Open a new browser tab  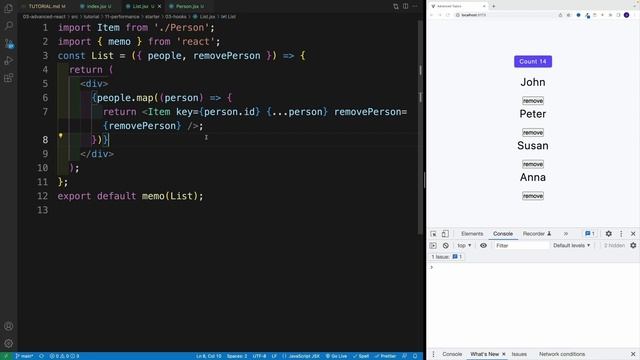tap(493, 6)
